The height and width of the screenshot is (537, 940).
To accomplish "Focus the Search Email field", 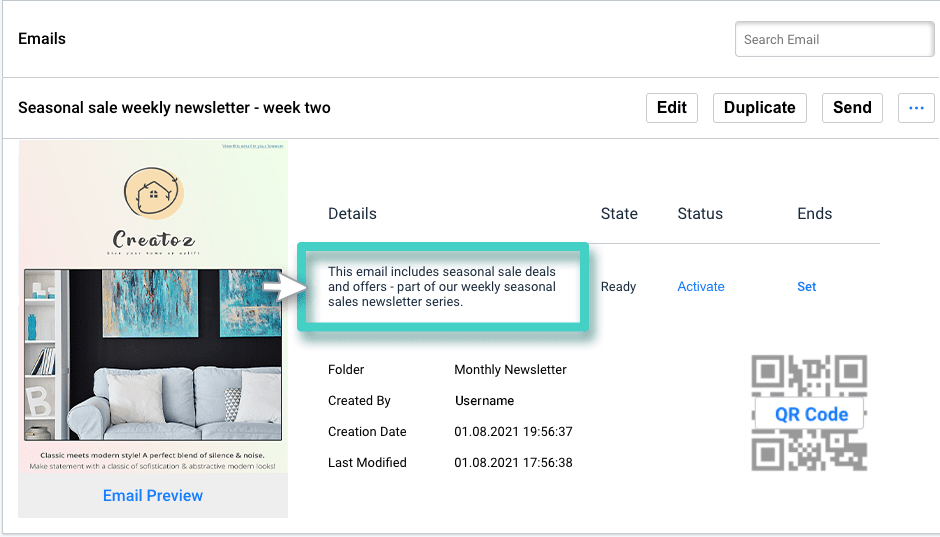I will (x=834, y=40).
